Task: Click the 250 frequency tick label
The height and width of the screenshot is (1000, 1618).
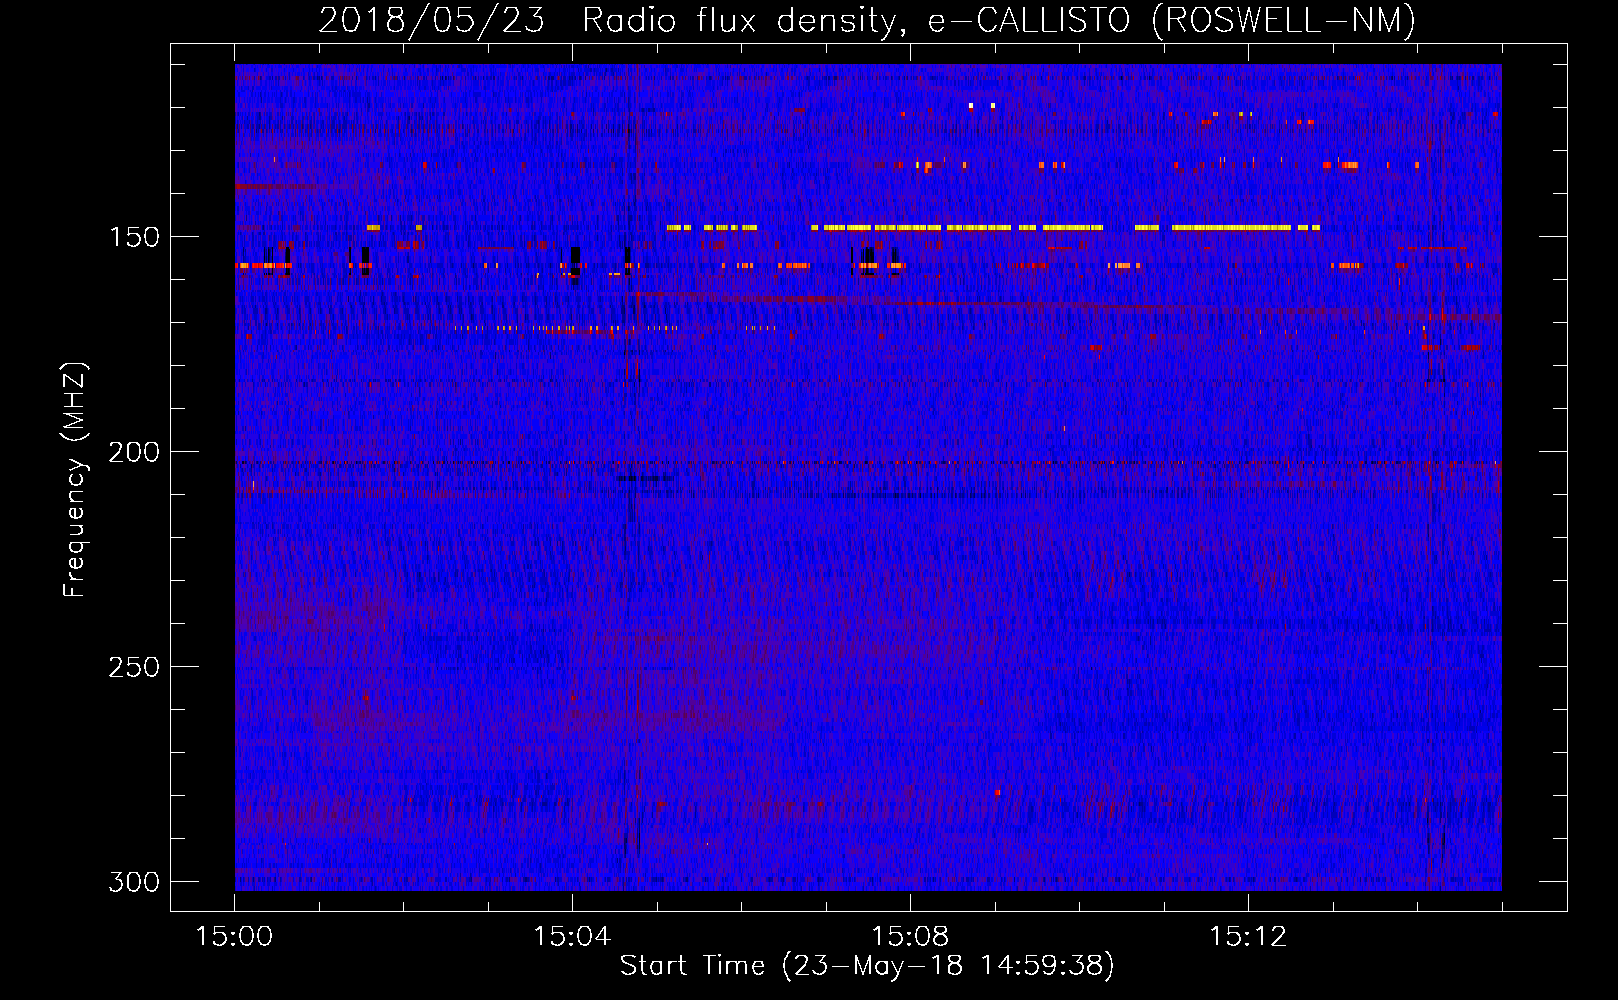Action: (134, 667)
